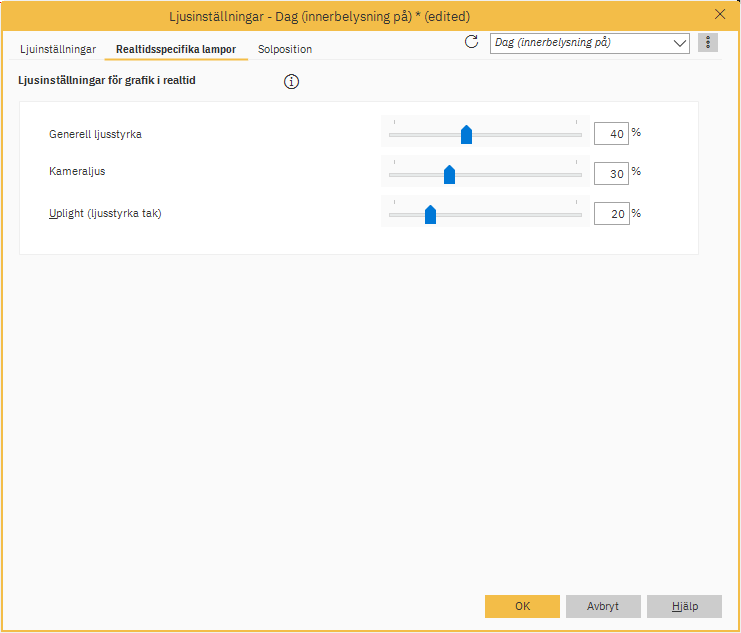This screenshot has width=741, height=633.
Task: Go to the Solposition tab
Action: coord(285,49)
